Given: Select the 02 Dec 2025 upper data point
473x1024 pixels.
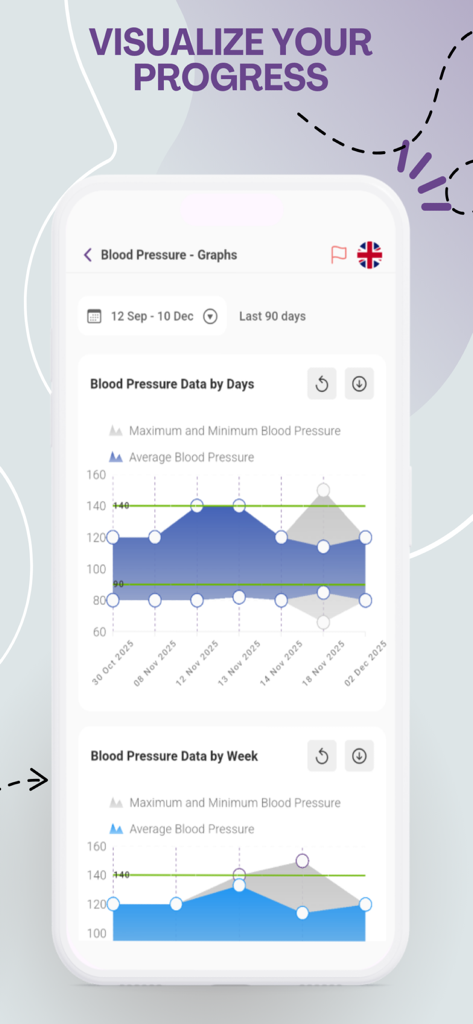Looking at the screenshot, I should (365, 537).
